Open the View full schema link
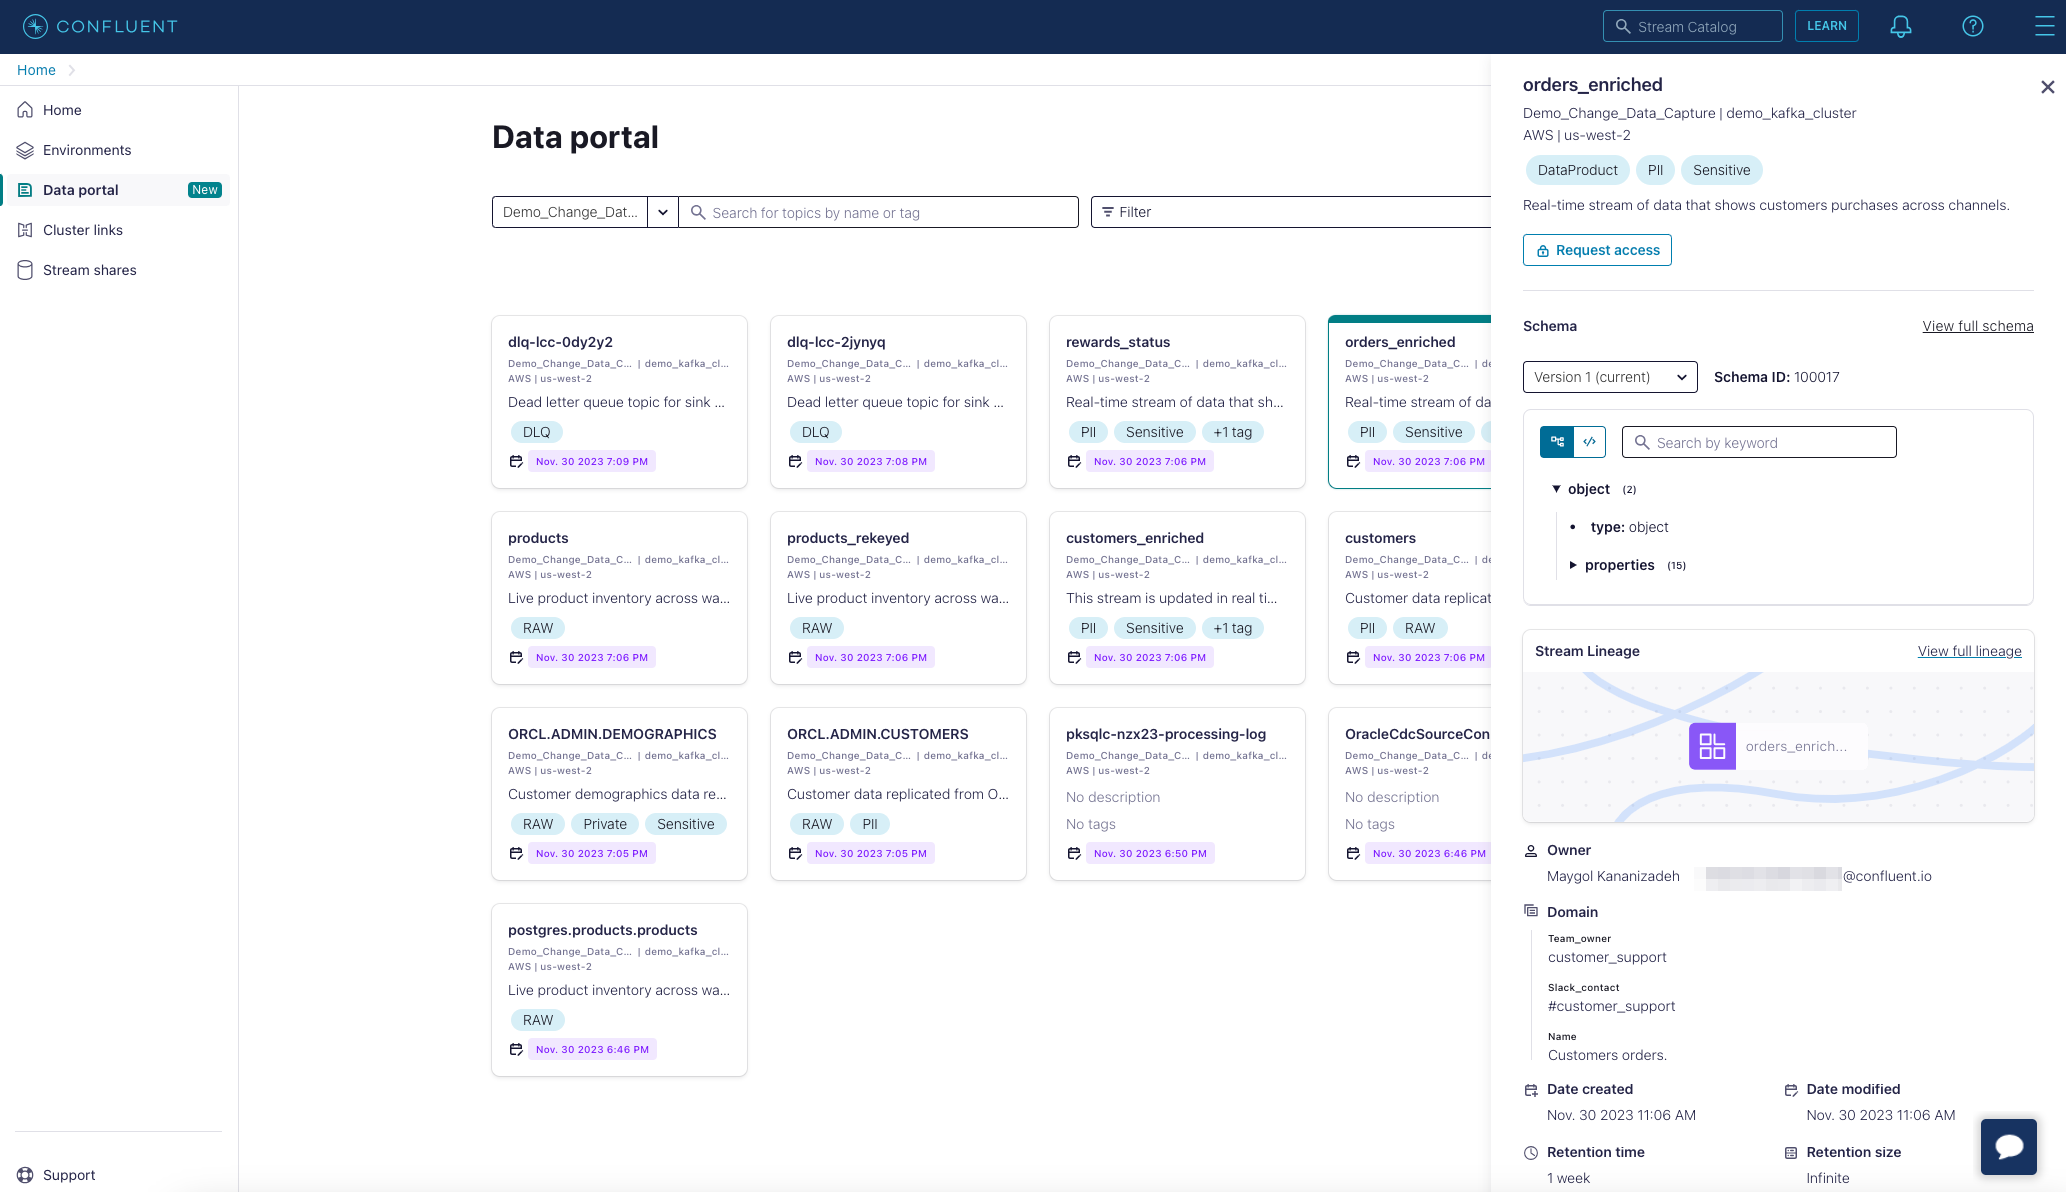 coord(1977,326)
